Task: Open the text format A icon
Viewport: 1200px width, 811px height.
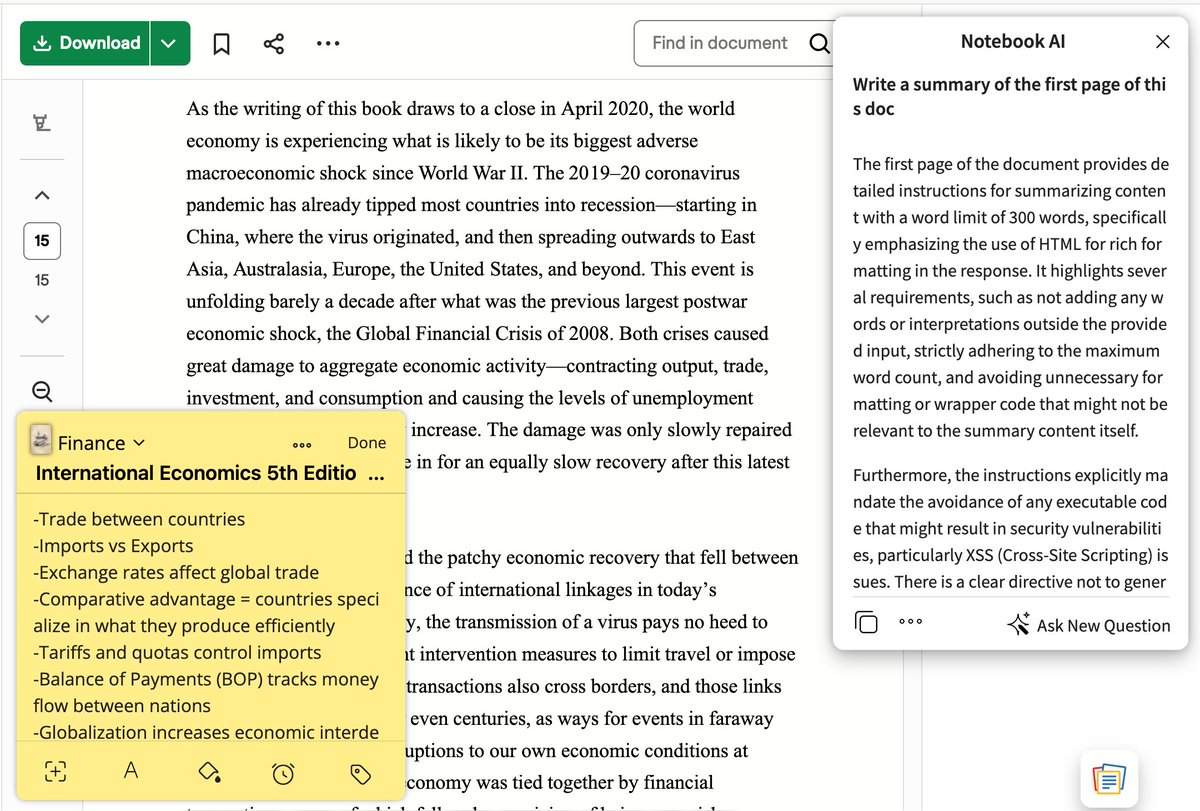Action: [130, 771]
